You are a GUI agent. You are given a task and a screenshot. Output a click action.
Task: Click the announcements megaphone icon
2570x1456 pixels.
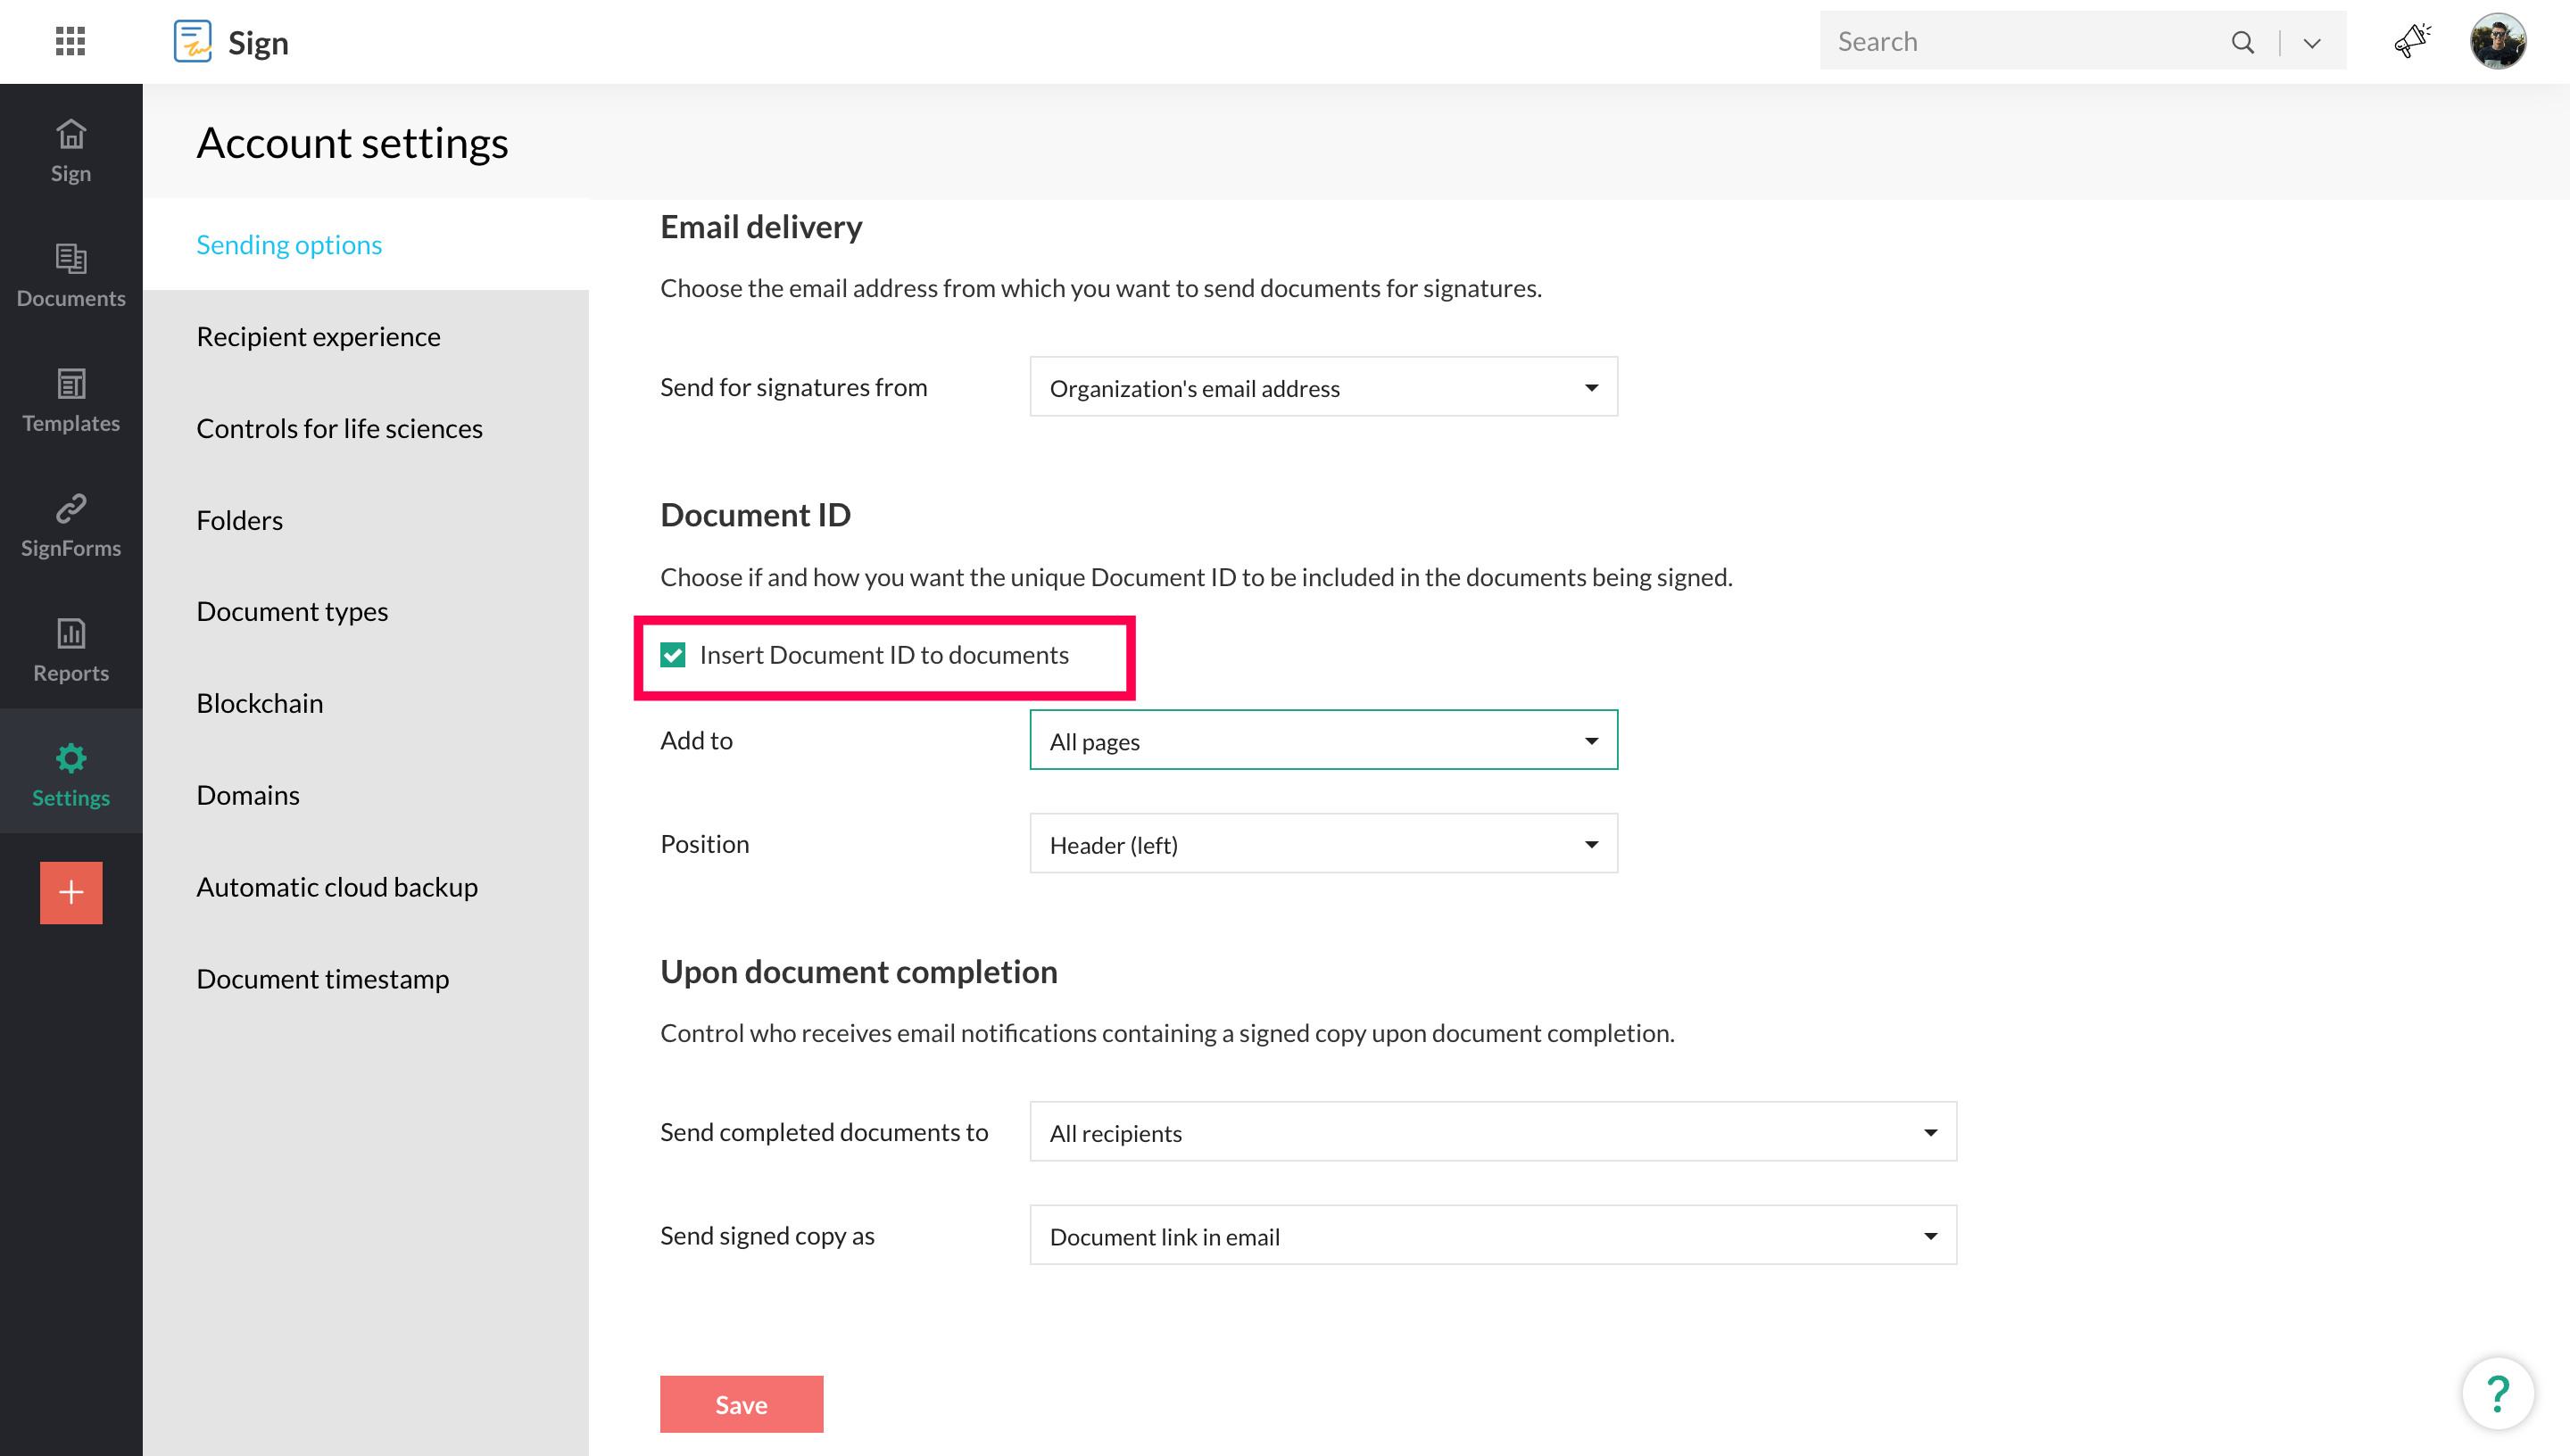(x=2411, y=41)
